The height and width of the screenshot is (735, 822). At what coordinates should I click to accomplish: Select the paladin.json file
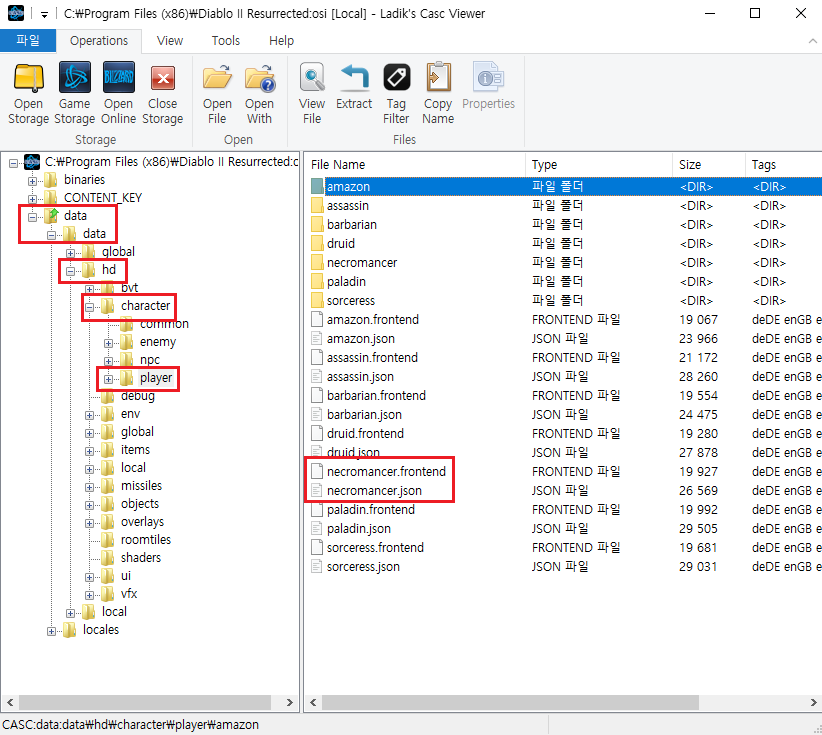click(x=359, y=528)
